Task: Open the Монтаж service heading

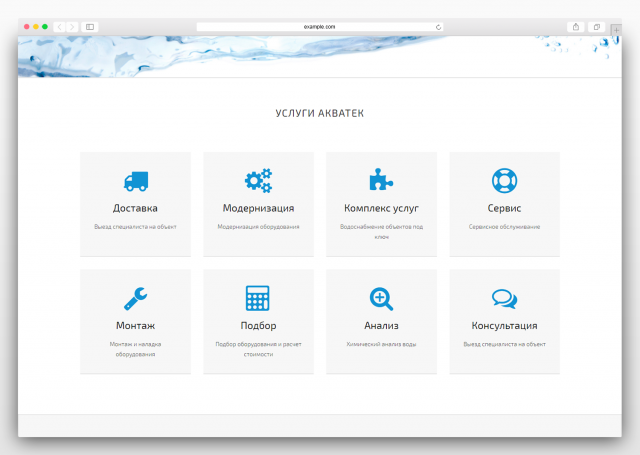Action: point(136,326)
